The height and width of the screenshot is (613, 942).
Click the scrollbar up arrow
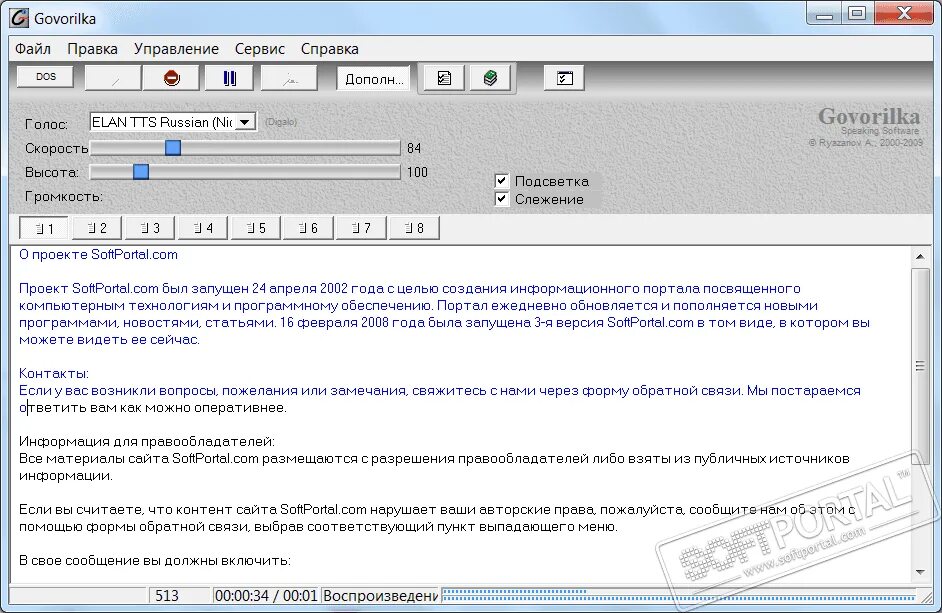coord(920,257)
